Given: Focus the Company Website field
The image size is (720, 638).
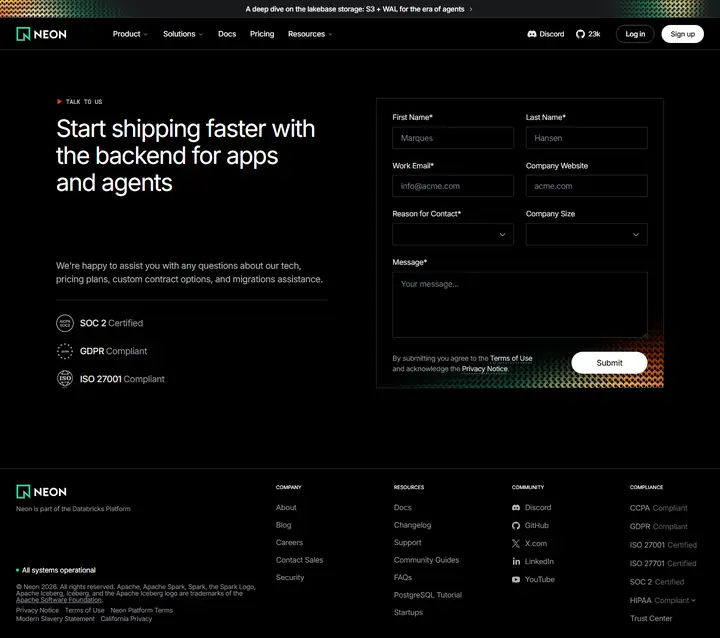Looking at the screenshot, I should 586,186.
